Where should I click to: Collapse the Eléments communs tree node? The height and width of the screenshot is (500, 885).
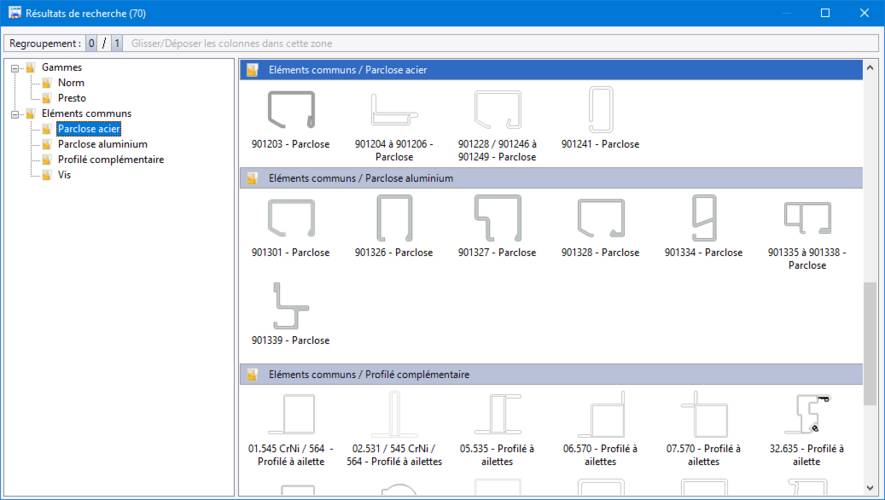coord(16,114)
